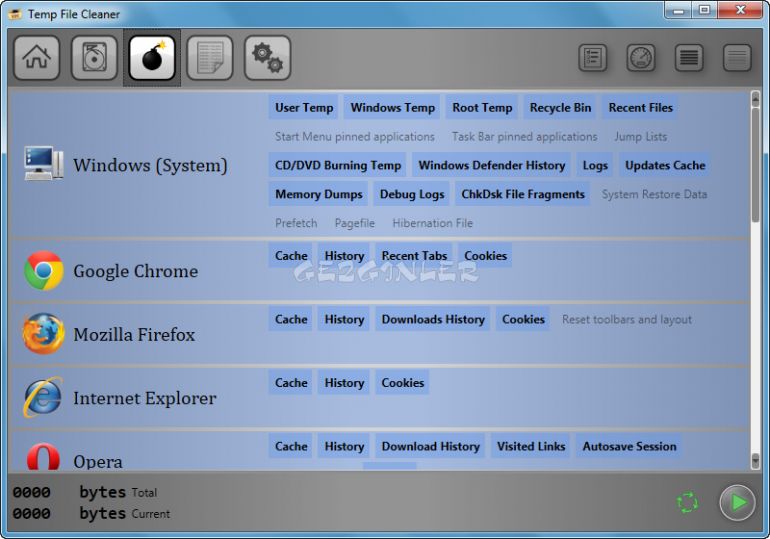The width and height of the screenshot is (770, 539).
Task: Toggle Opera Download History
Action: 431,446
